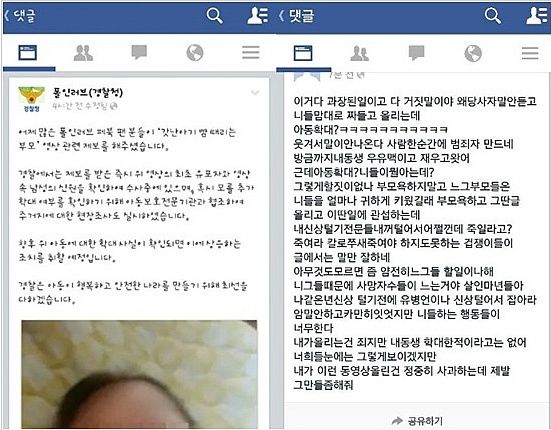Tap 공유하기 share button
The width and height of the screenshot is (551, 430).
[417, 421]
